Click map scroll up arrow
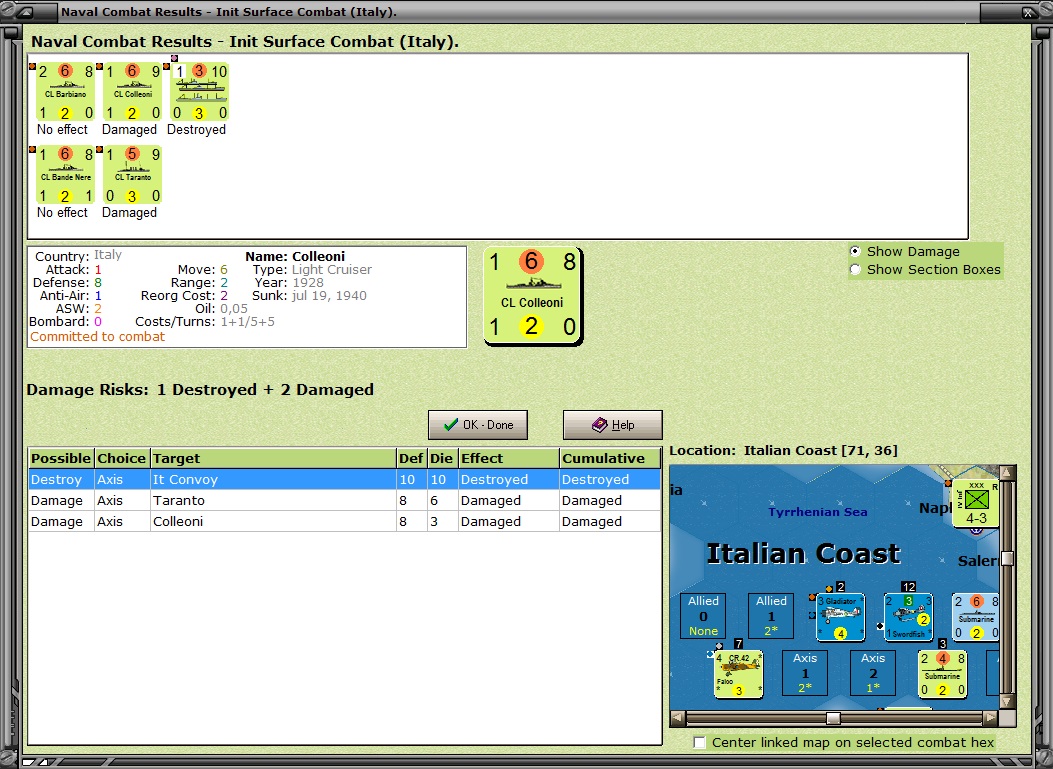The width and height of the screenshot is (1053, 769). tap(1007, 472)
